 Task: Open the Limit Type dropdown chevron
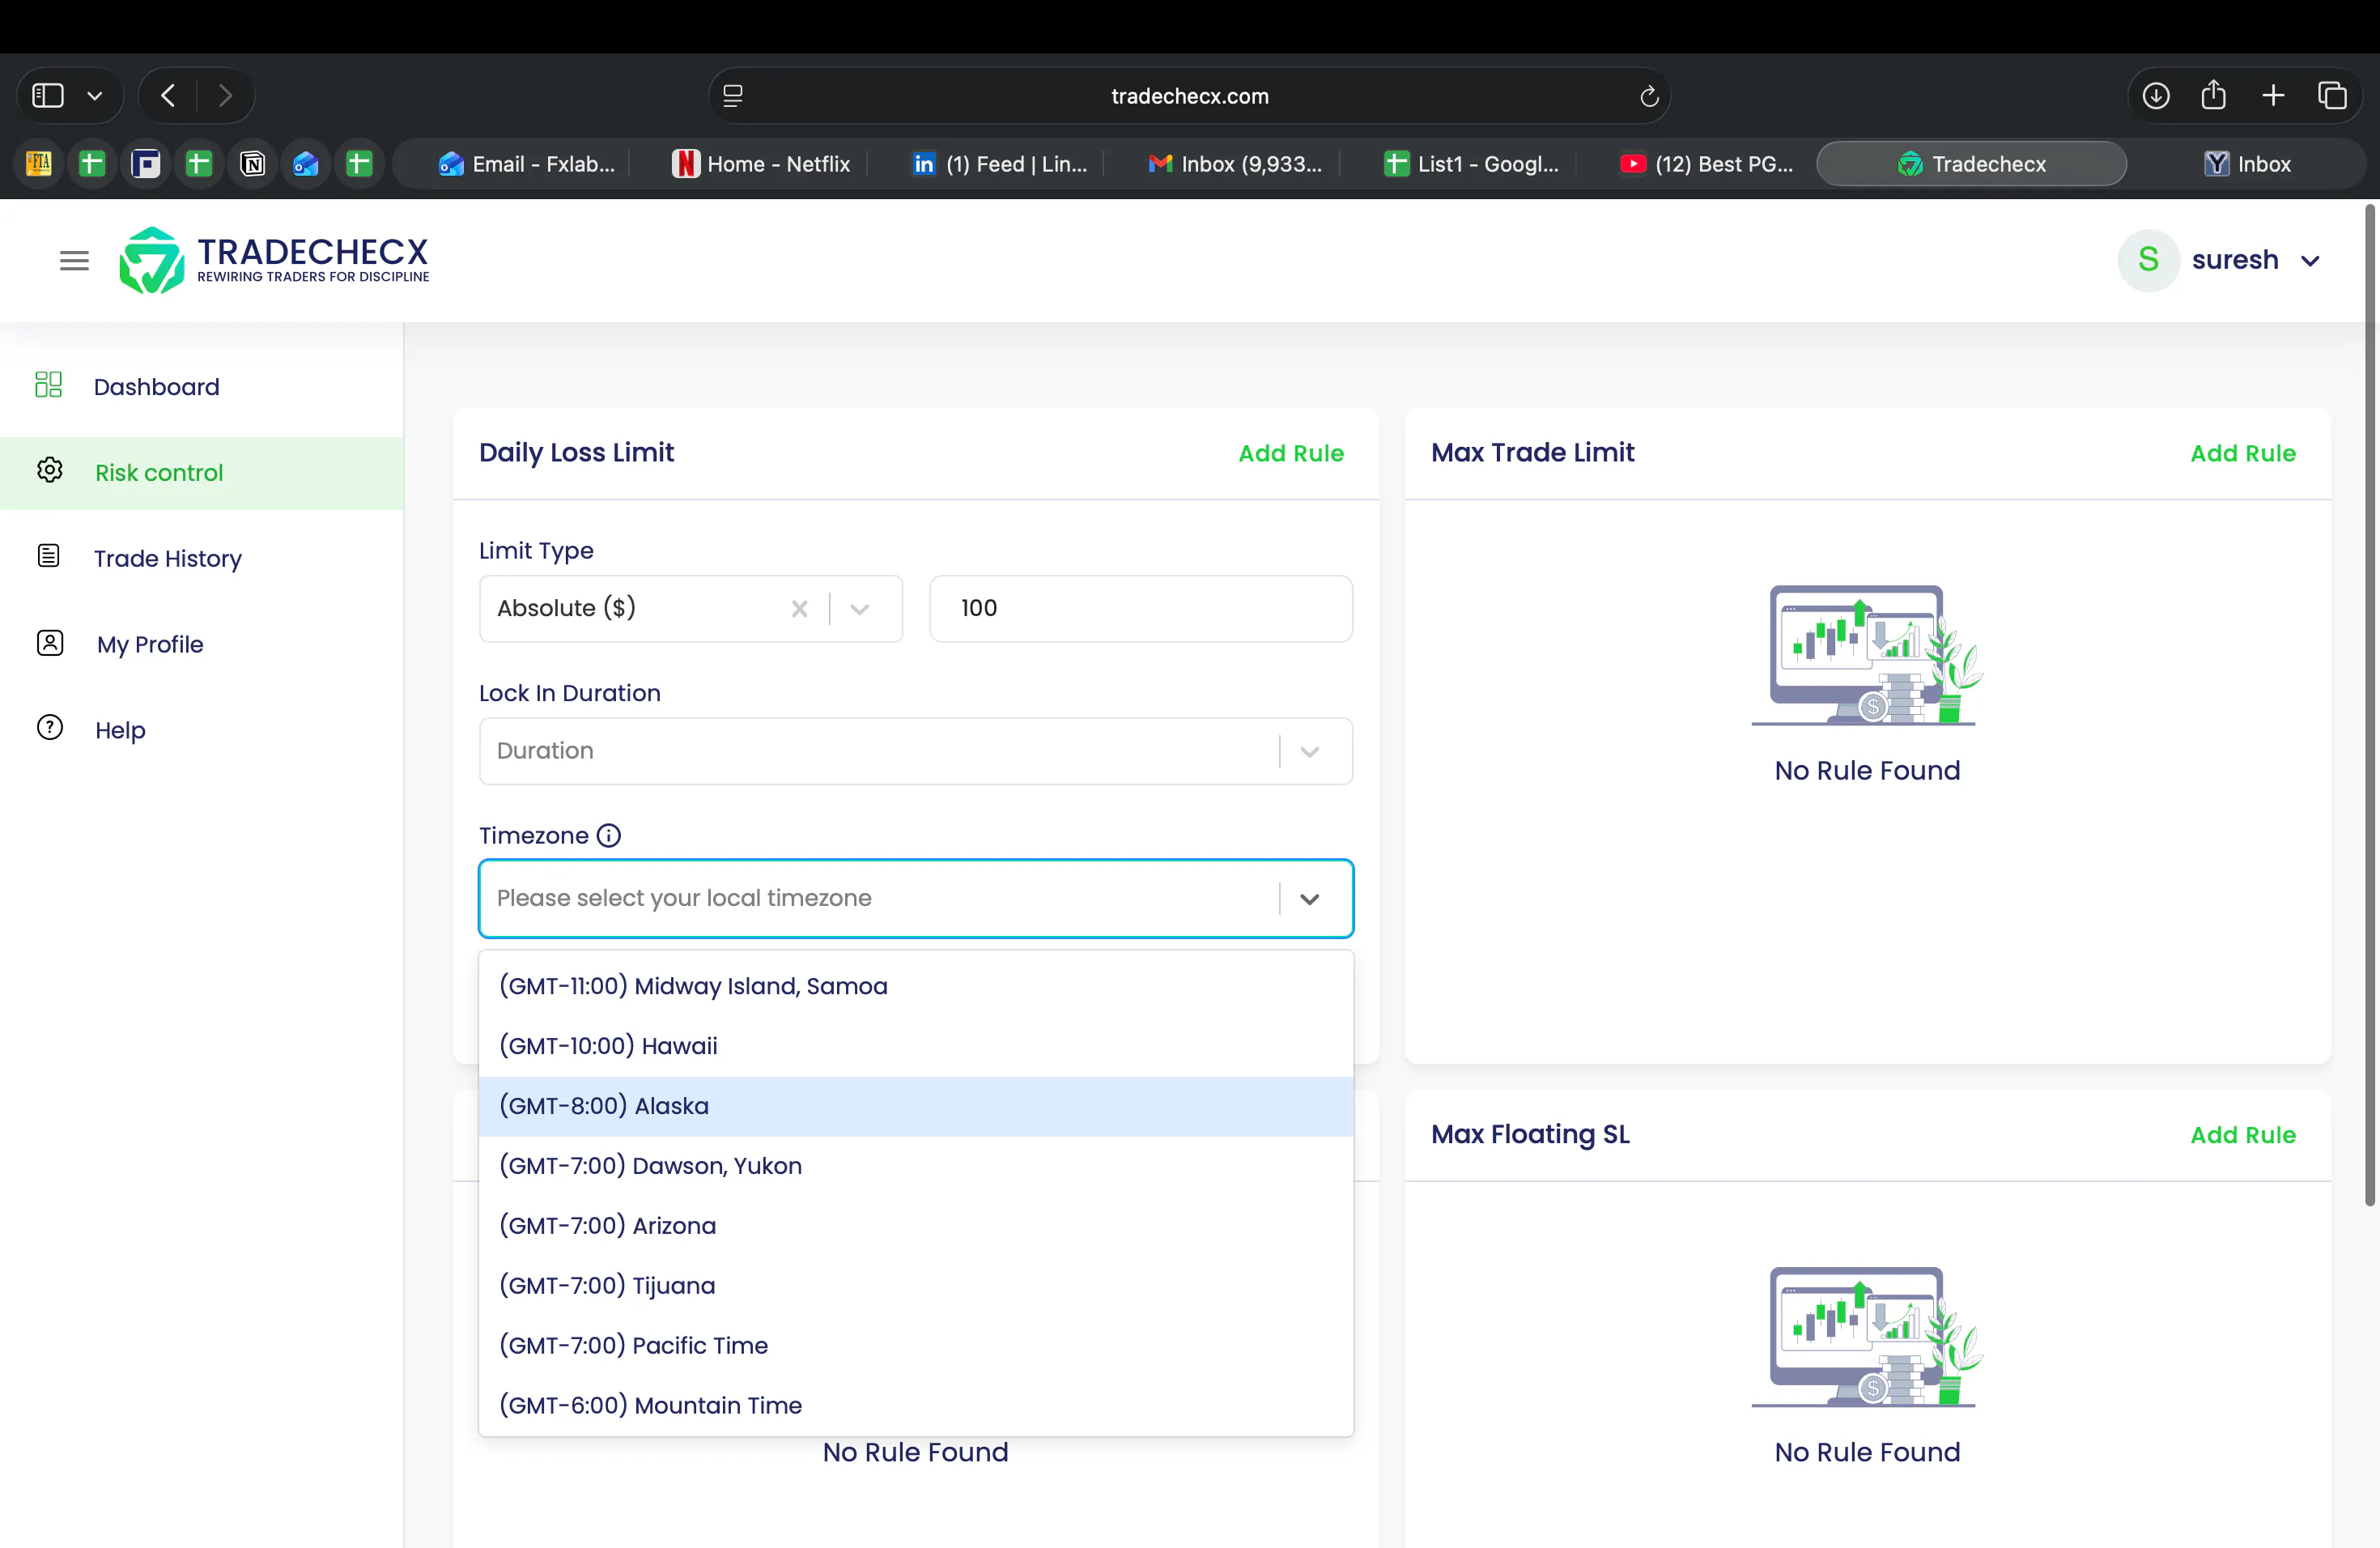[860, 609]
